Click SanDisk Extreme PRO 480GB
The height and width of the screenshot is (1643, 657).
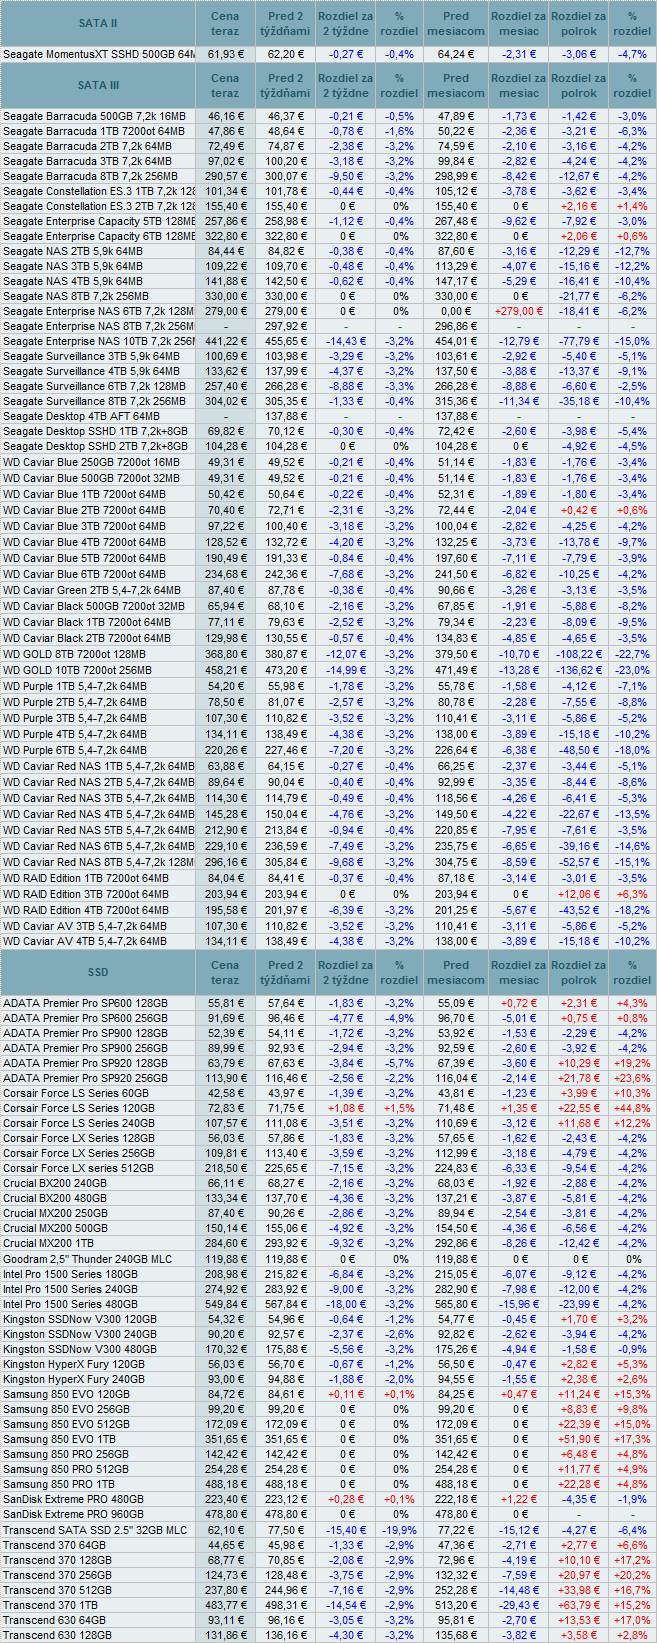point(73,1499)
